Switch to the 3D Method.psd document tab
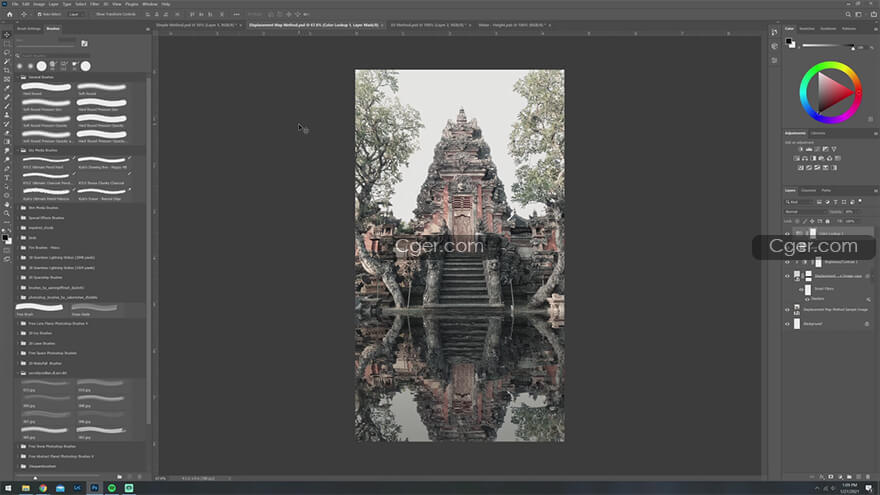 pos(429,25)
